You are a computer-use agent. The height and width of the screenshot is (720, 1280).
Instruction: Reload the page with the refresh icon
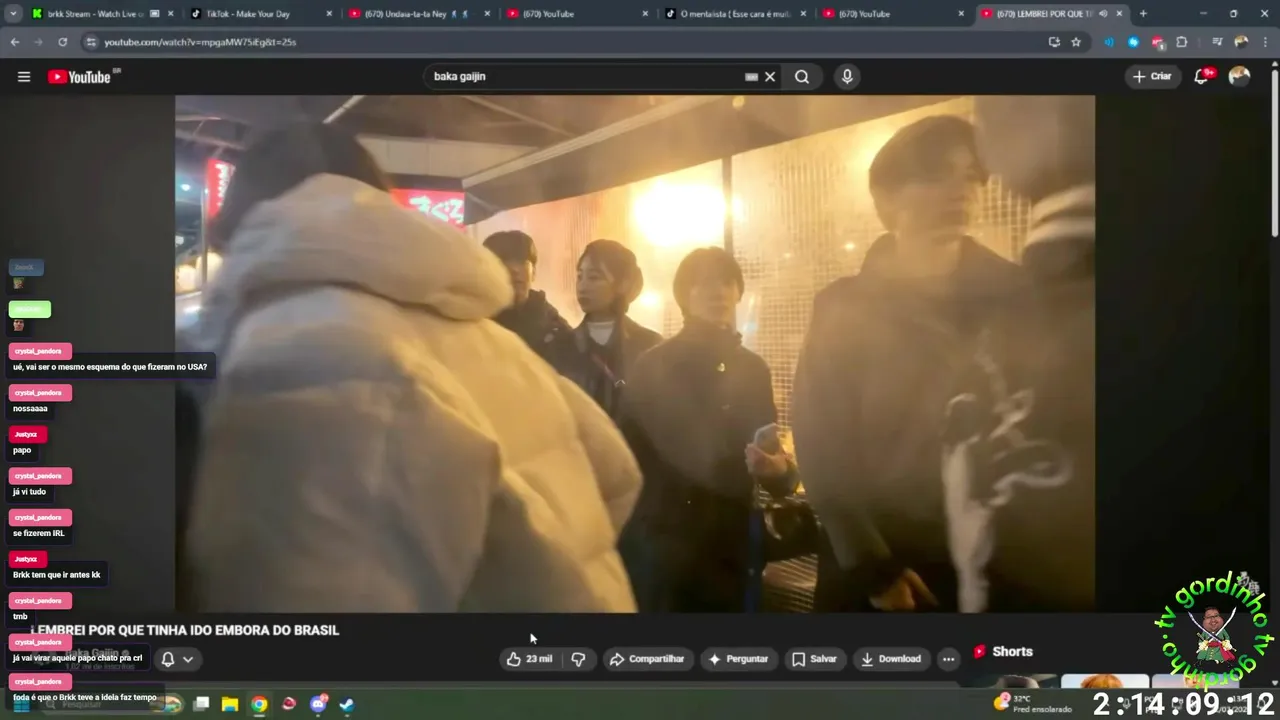tap(63, 42)
